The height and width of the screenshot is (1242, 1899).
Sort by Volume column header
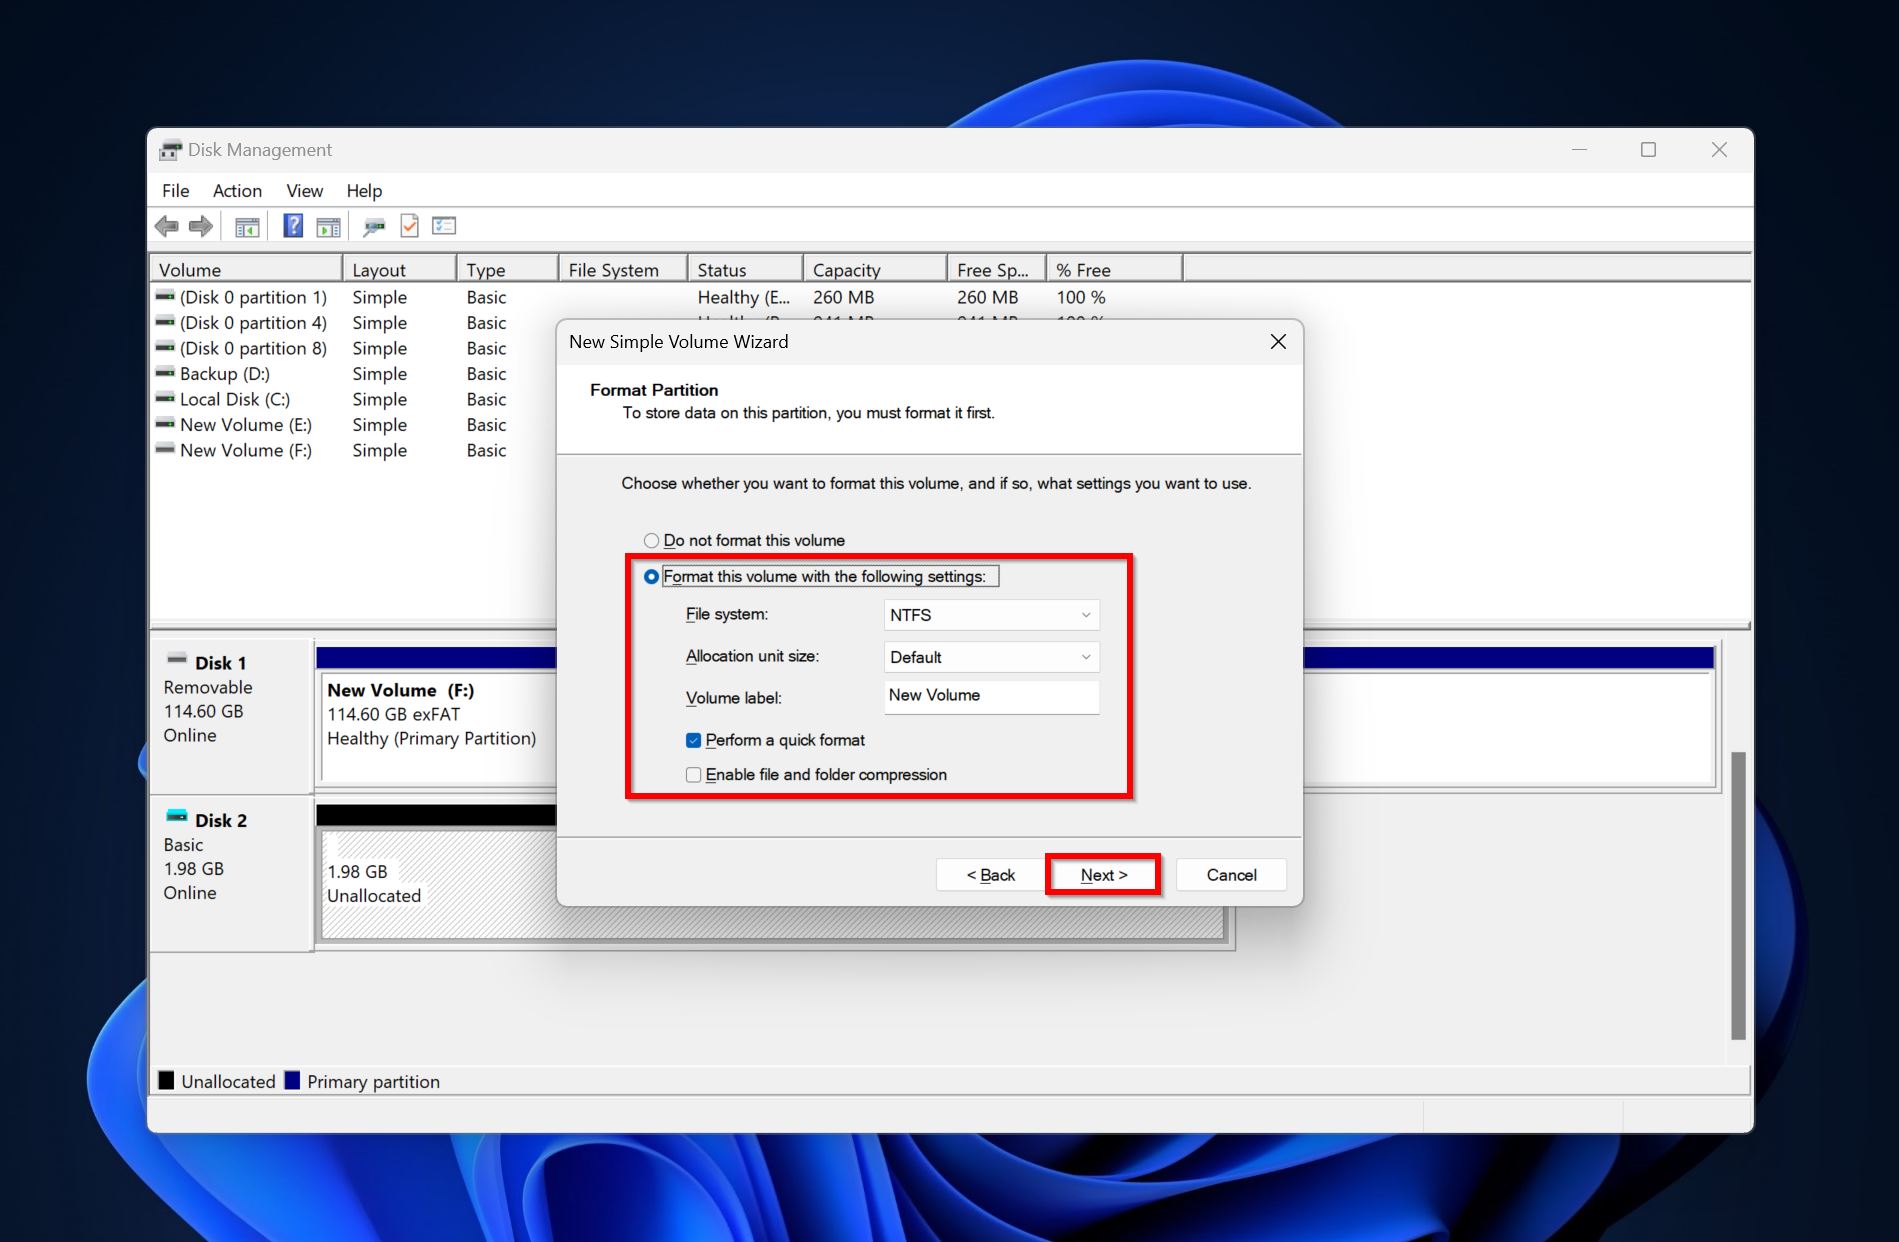tap(246, 270)
